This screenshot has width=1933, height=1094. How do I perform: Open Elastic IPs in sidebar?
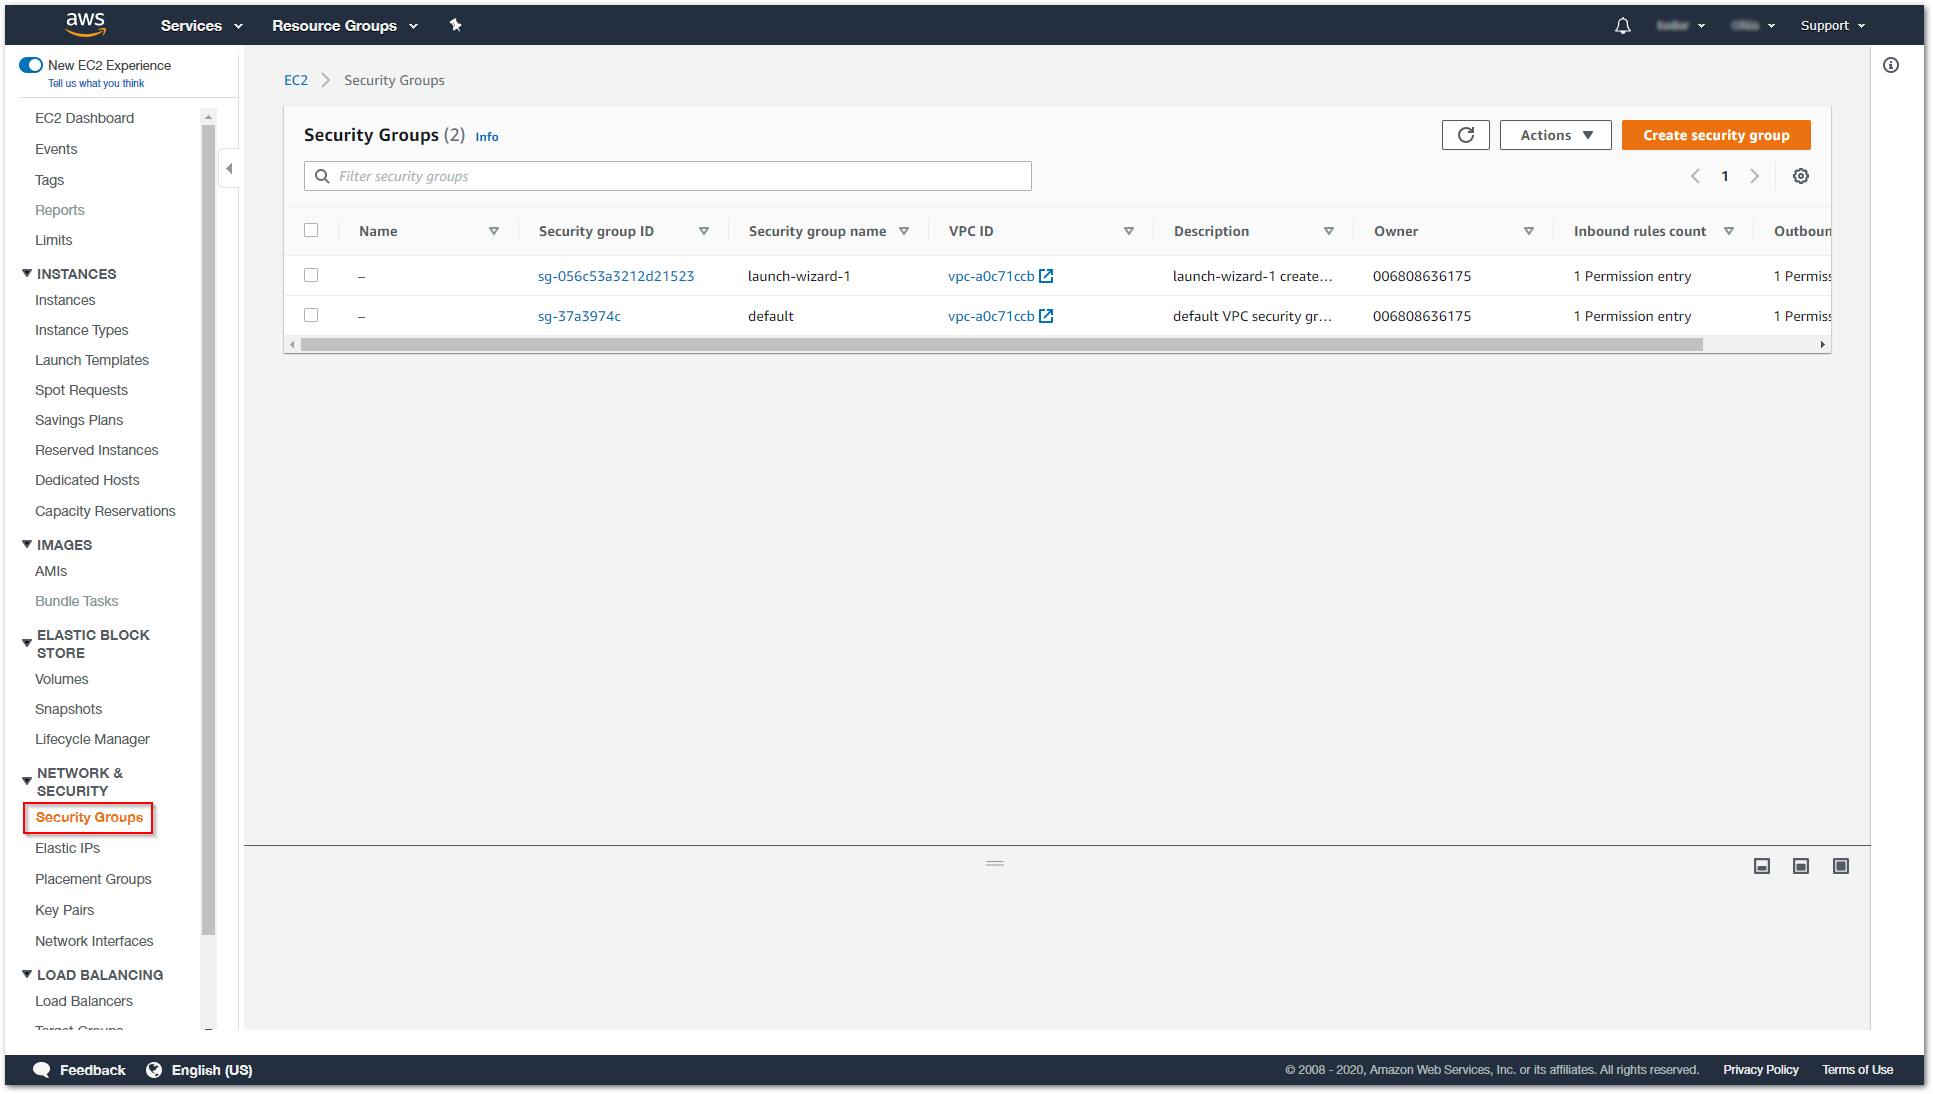coord(67,848)
